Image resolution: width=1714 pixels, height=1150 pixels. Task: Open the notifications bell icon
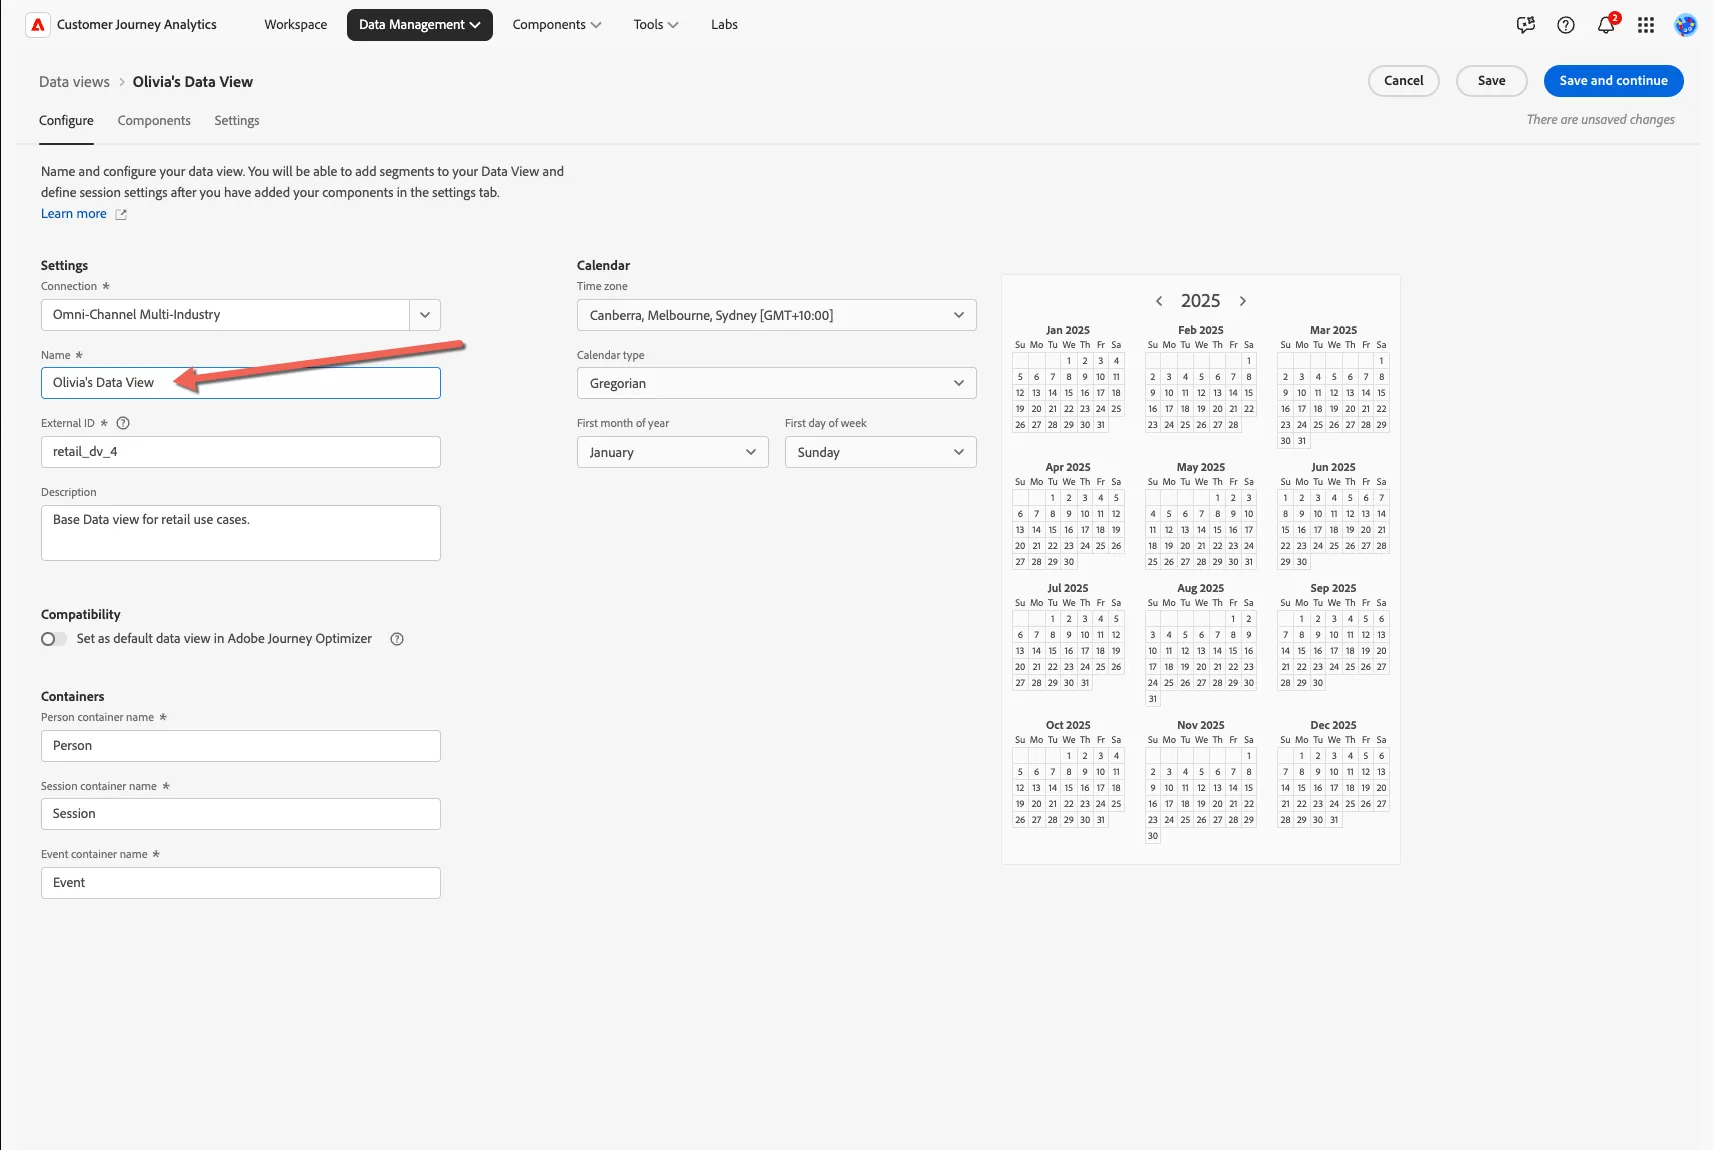click(x=1606, y=25)
